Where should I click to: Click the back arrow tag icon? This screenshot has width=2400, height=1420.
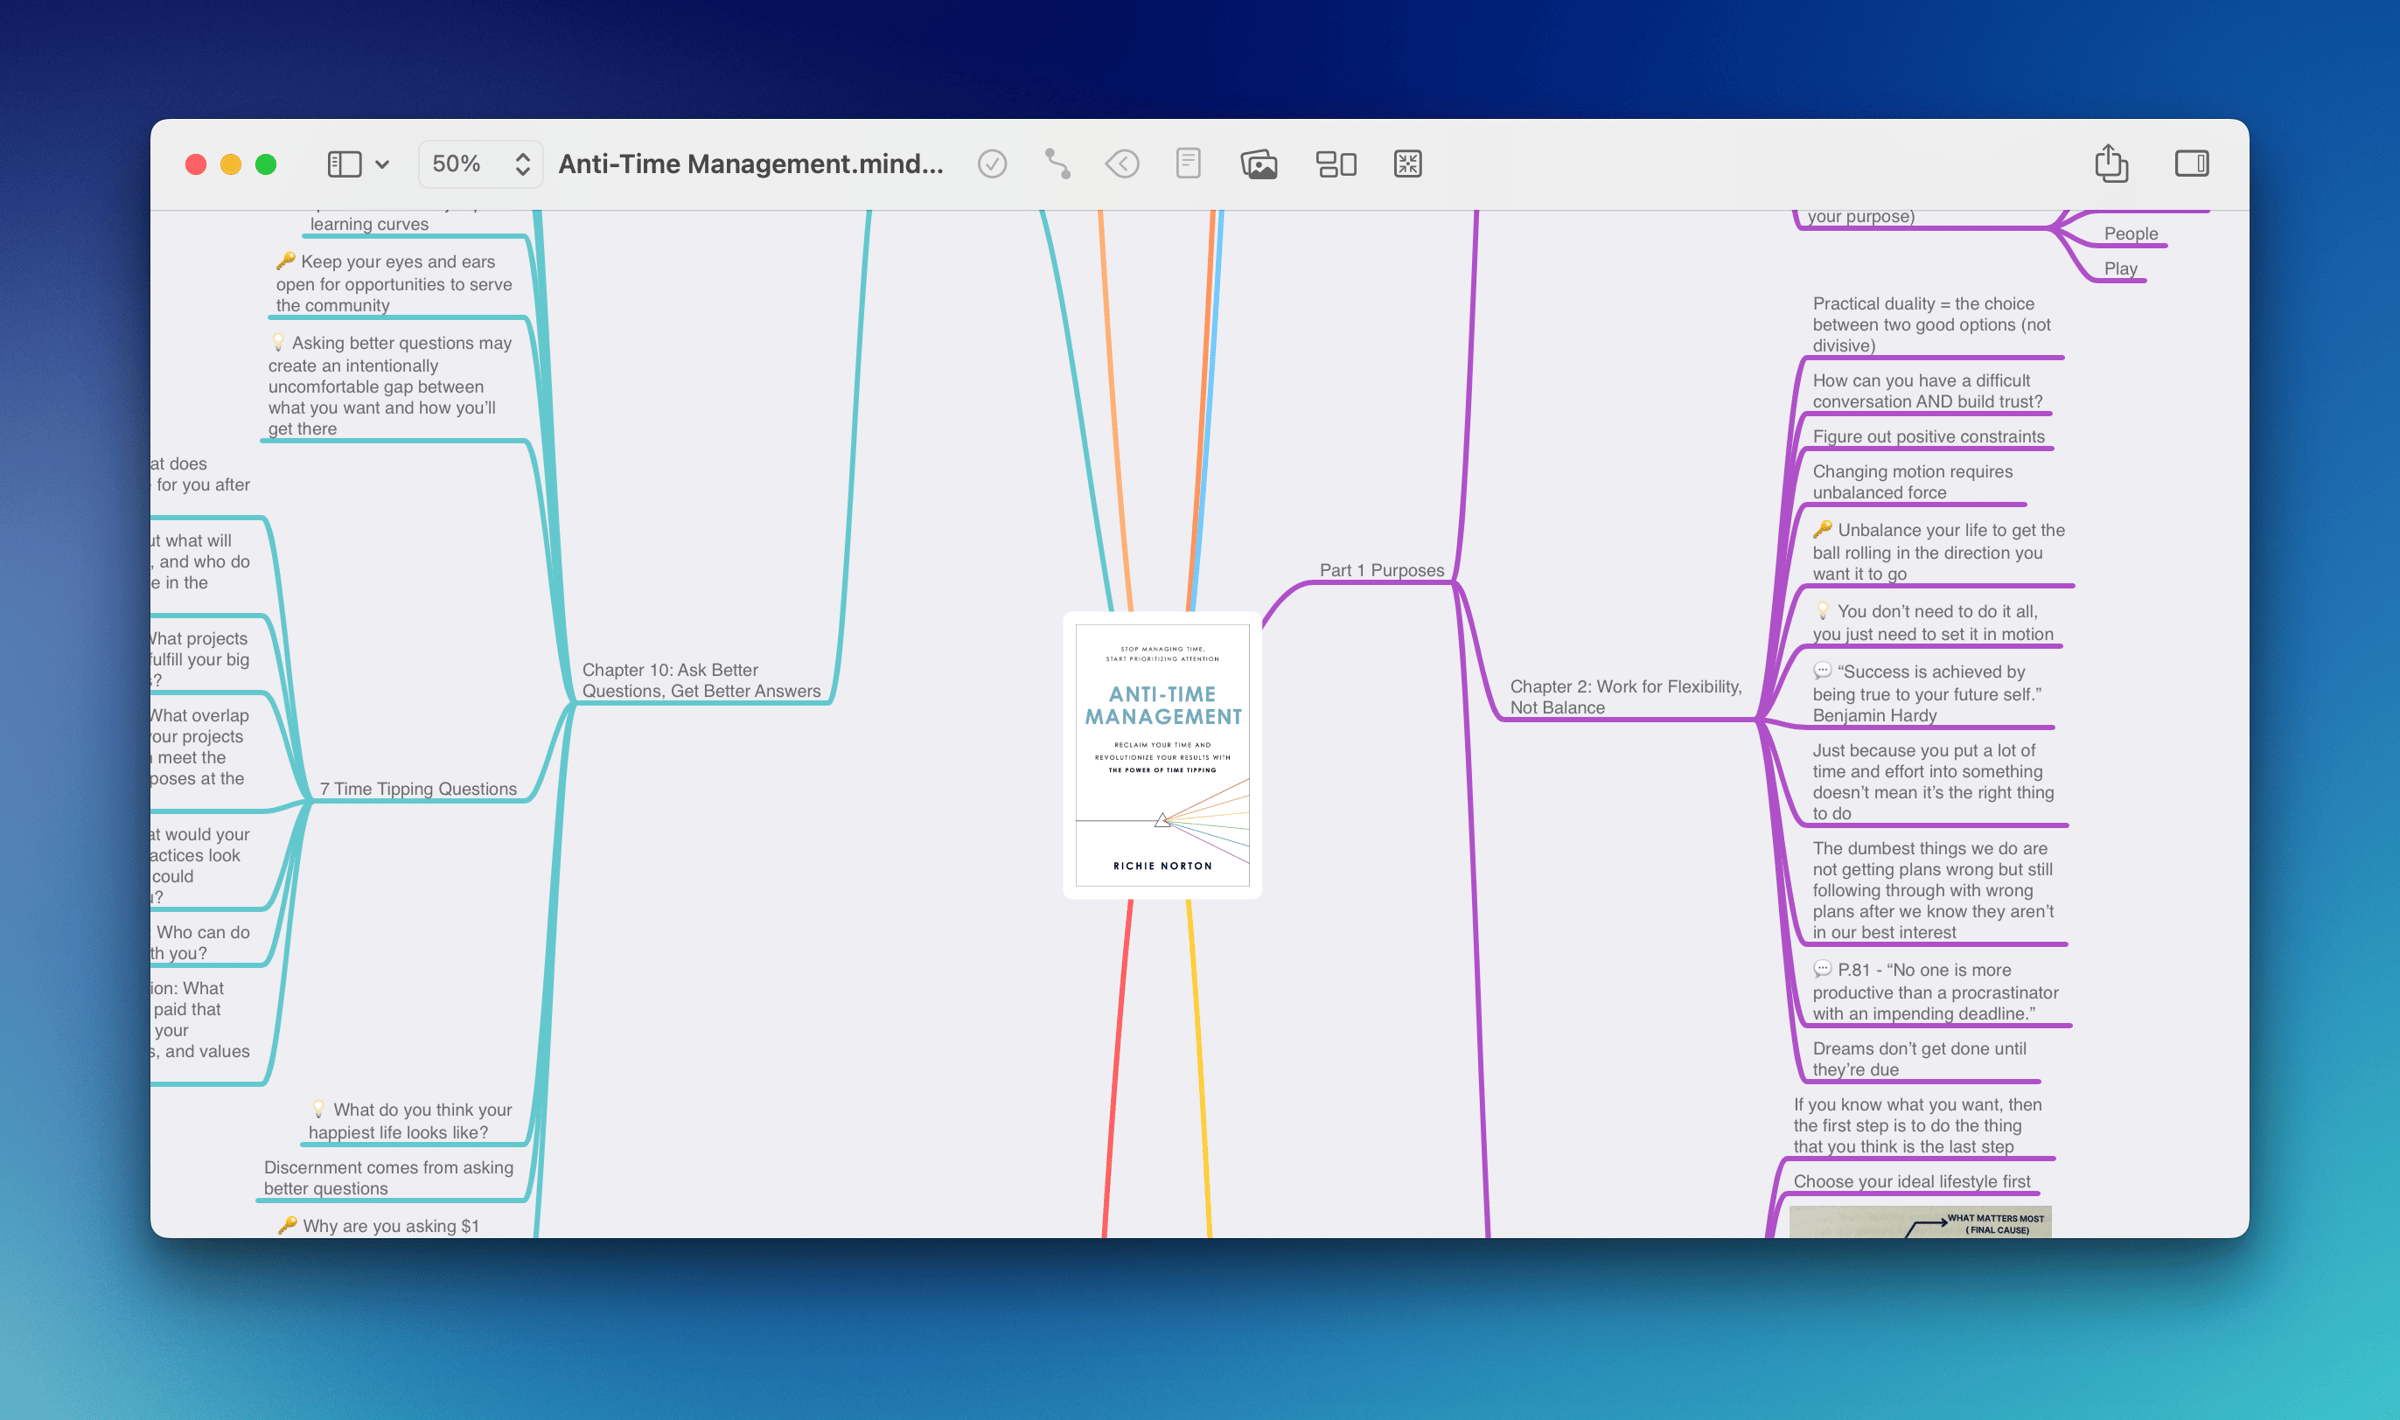(x=1122, y=164)
